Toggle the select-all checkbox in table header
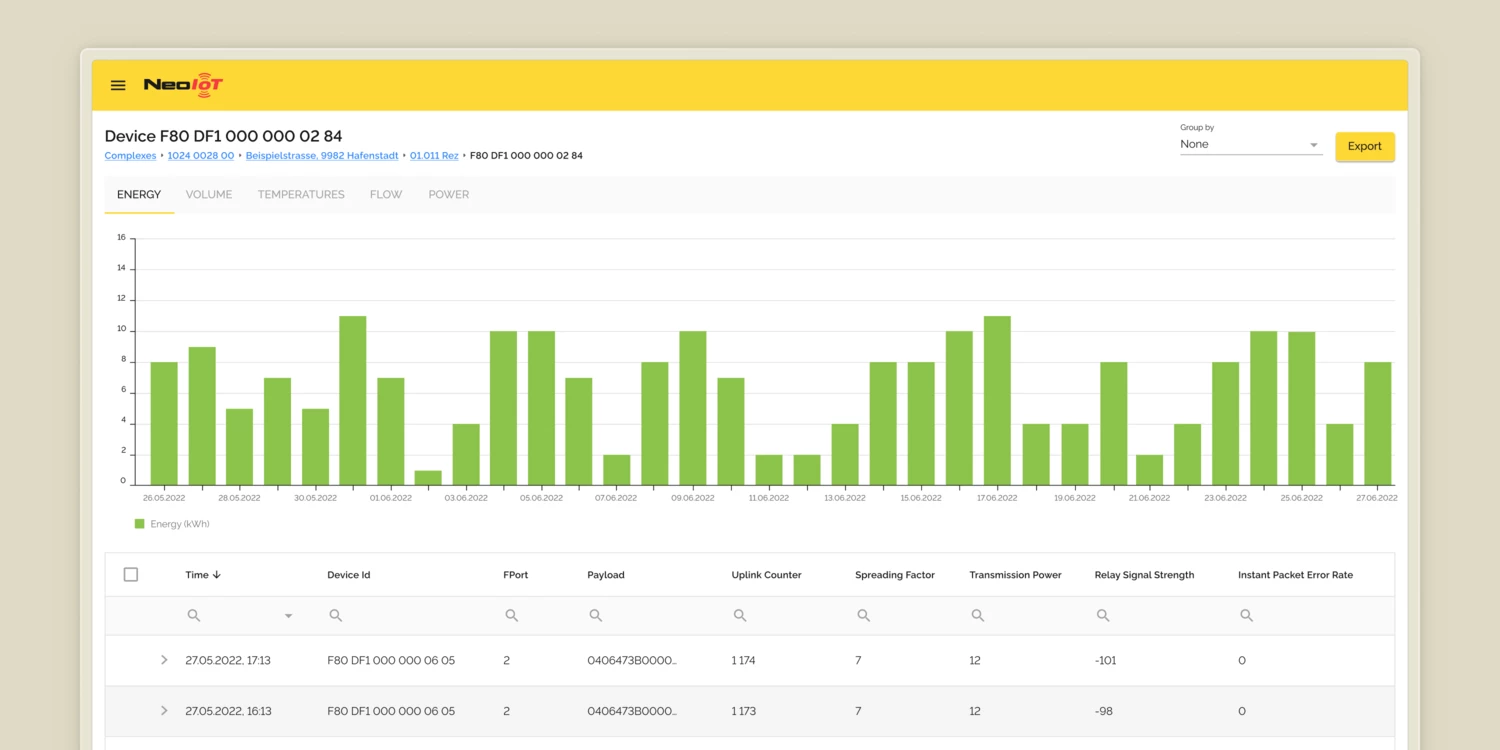This screenshot has width=1500, height=750. [x=131, y=575]
